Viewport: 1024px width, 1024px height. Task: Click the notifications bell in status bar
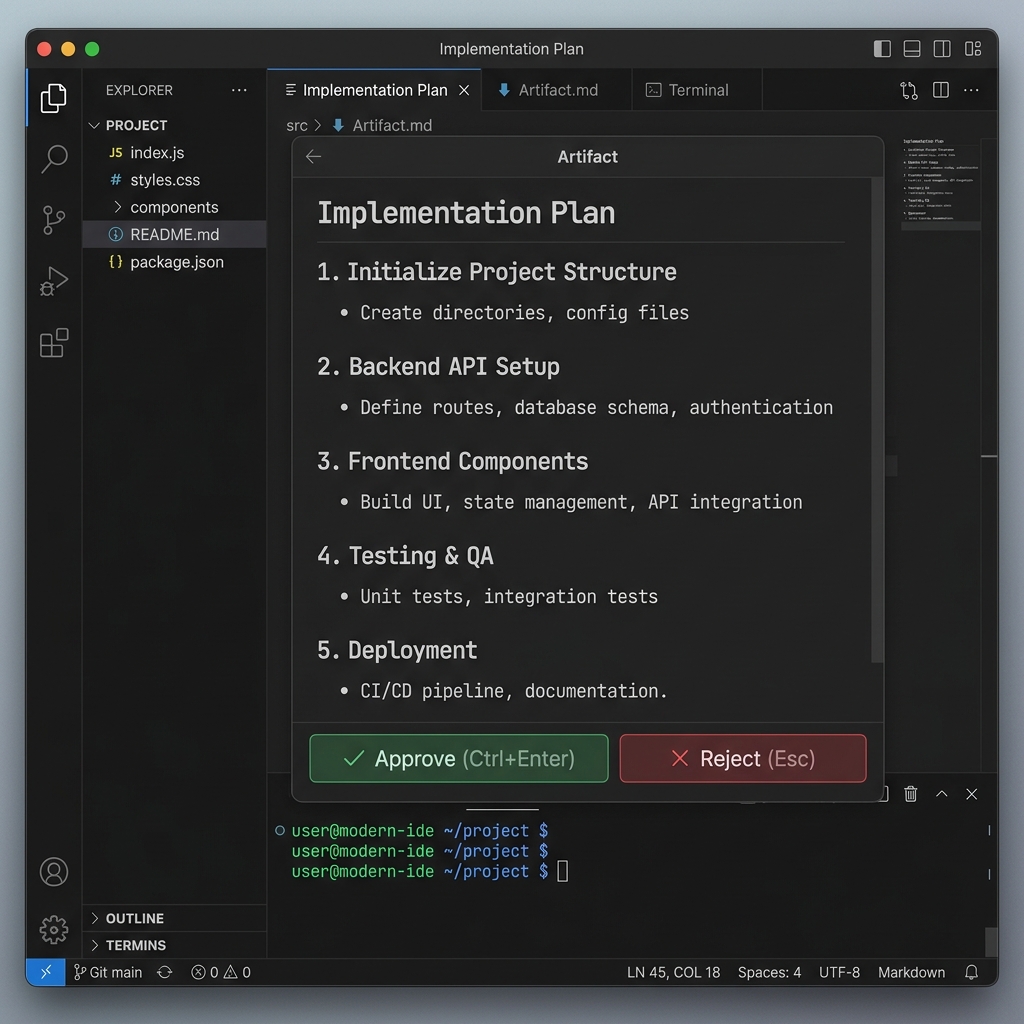coord(971,972)
